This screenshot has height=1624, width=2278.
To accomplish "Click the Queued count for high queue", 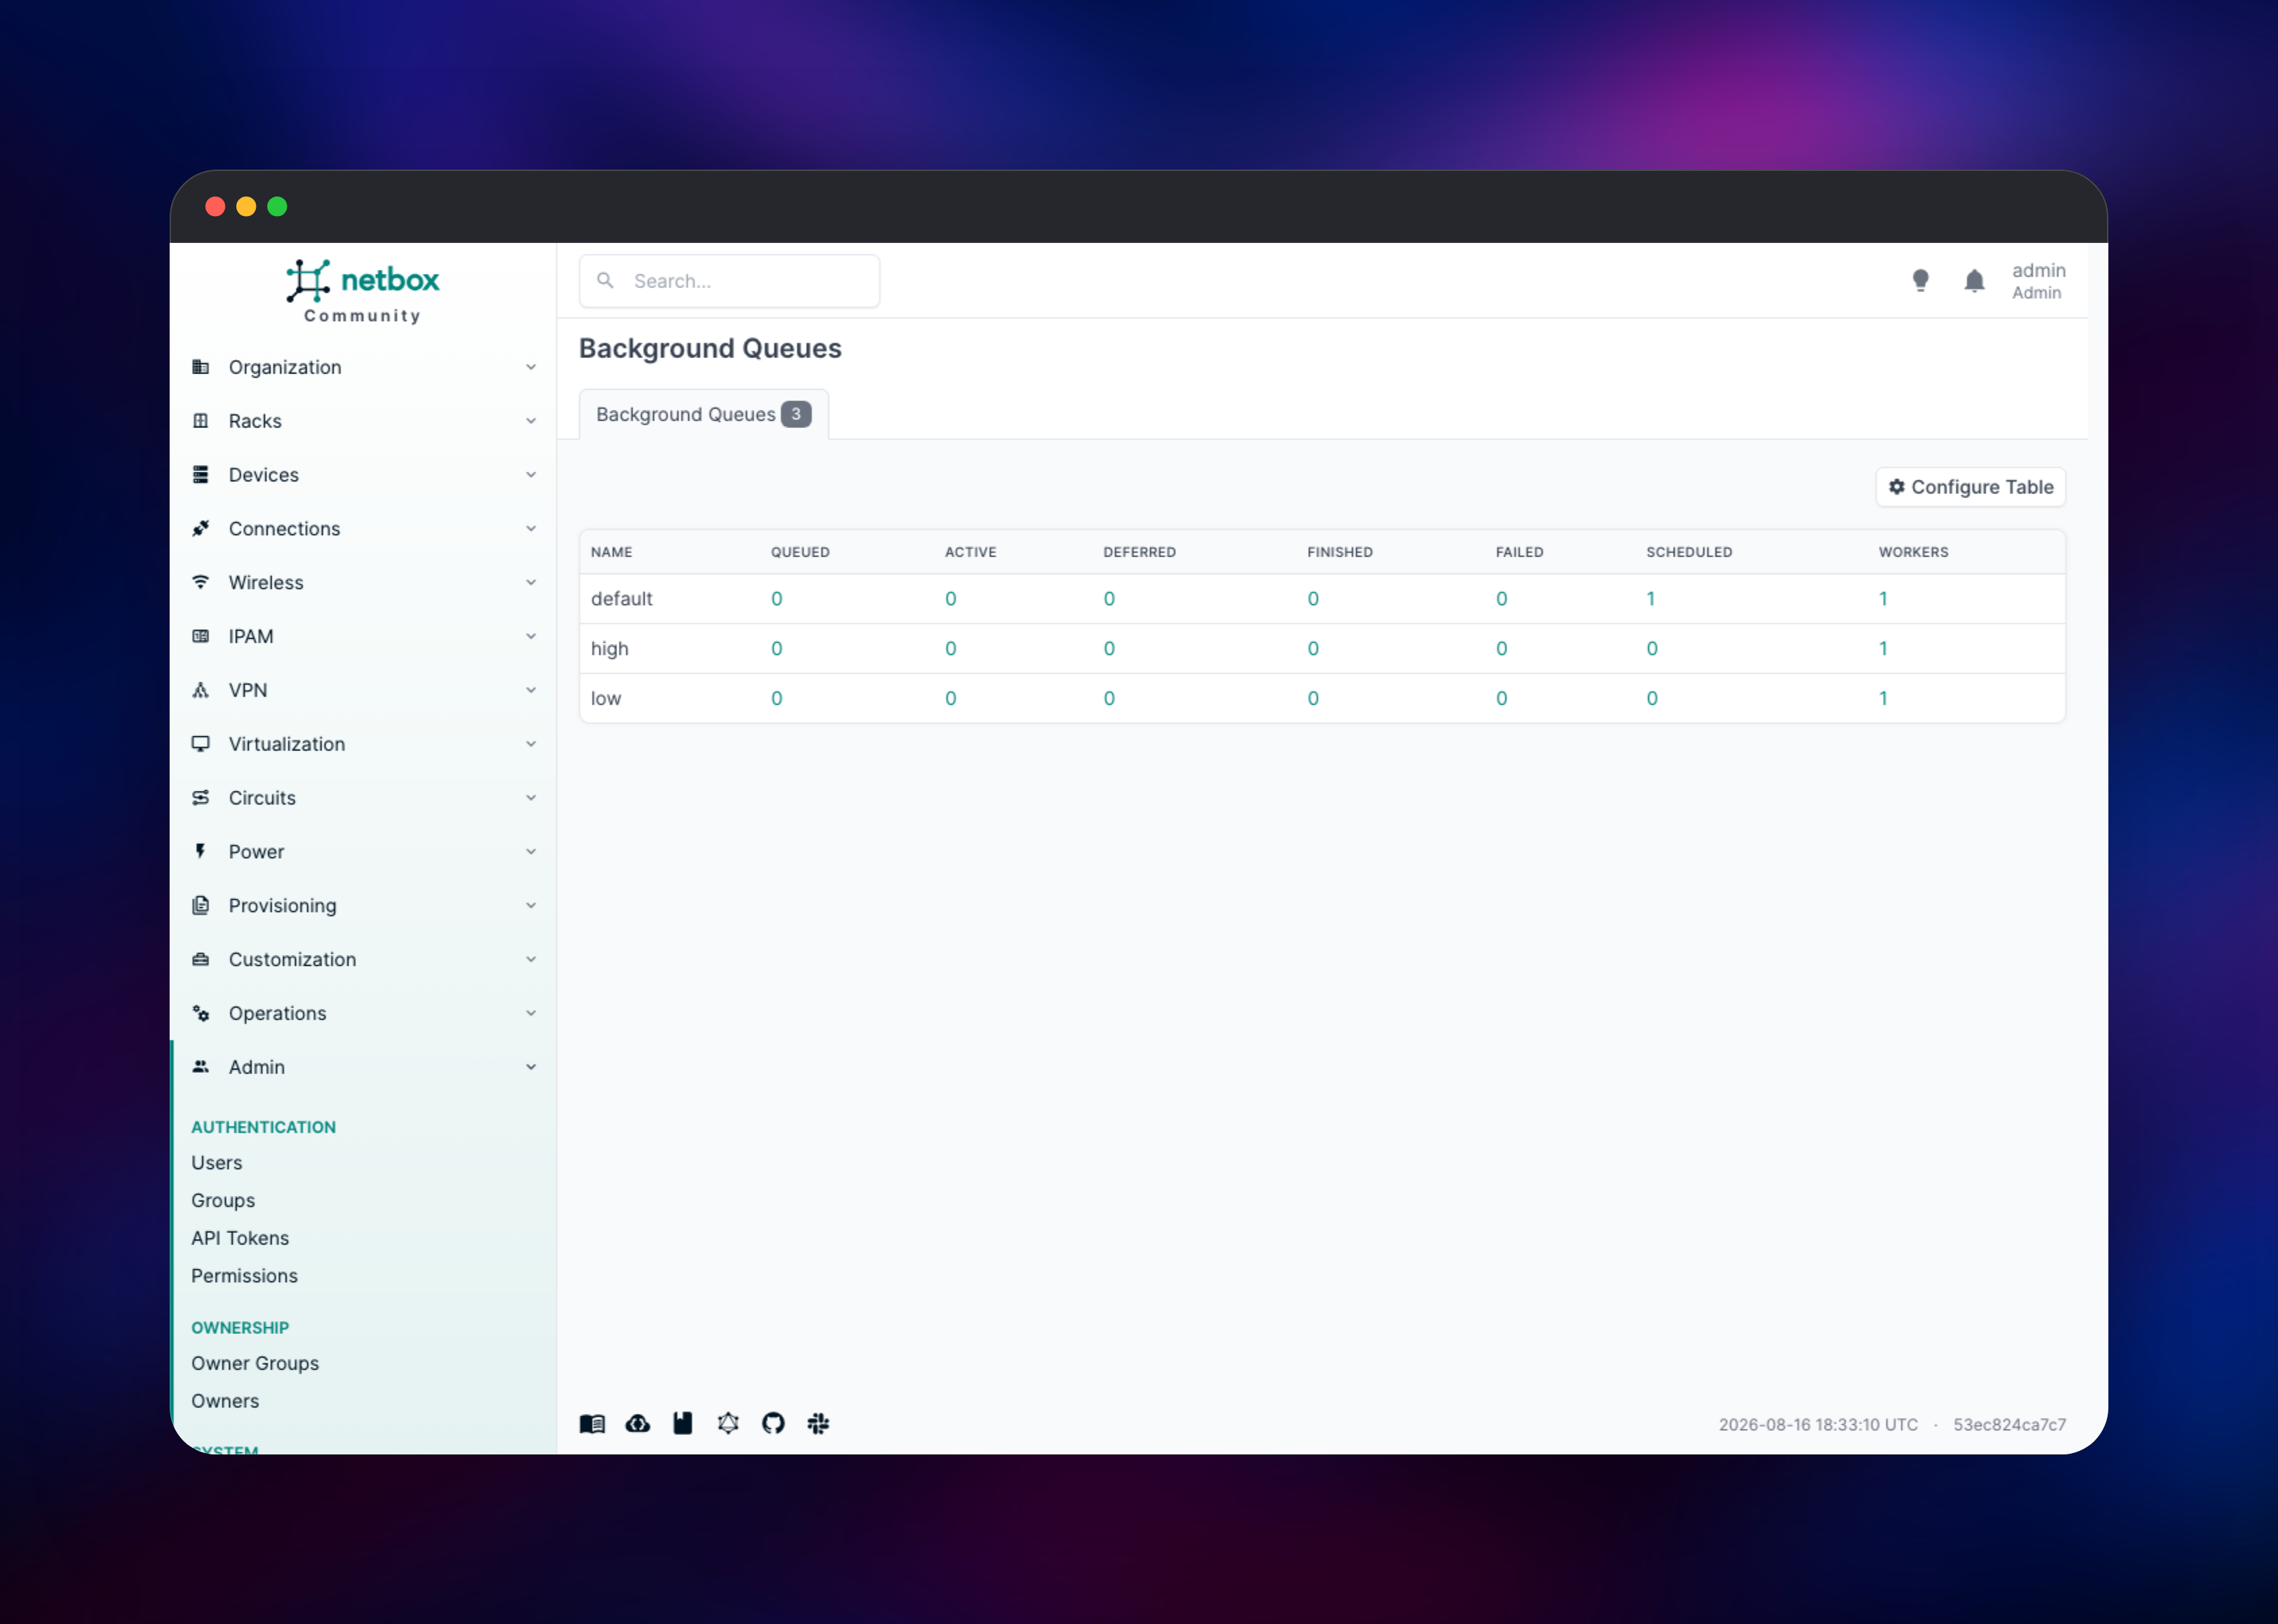I will (x=777, y=649).
